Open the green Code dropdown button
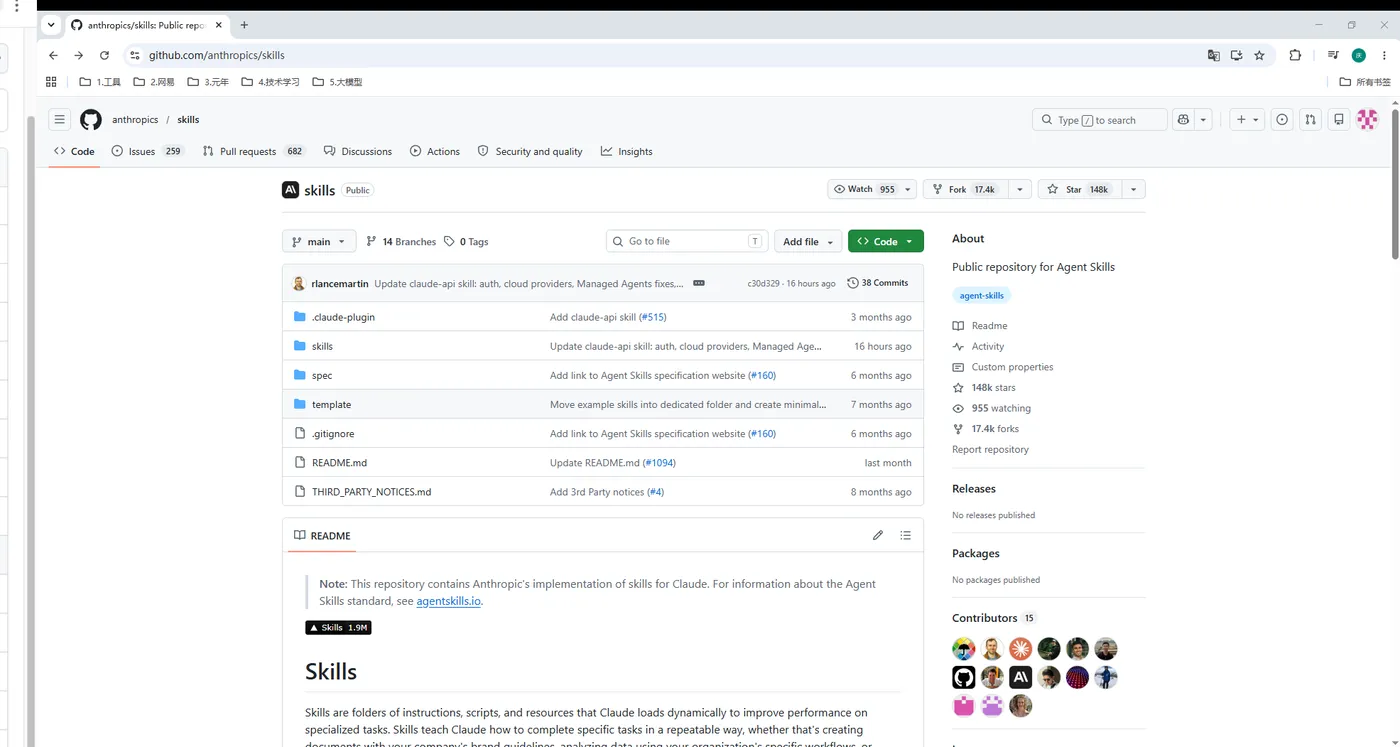 click(886, 241)
